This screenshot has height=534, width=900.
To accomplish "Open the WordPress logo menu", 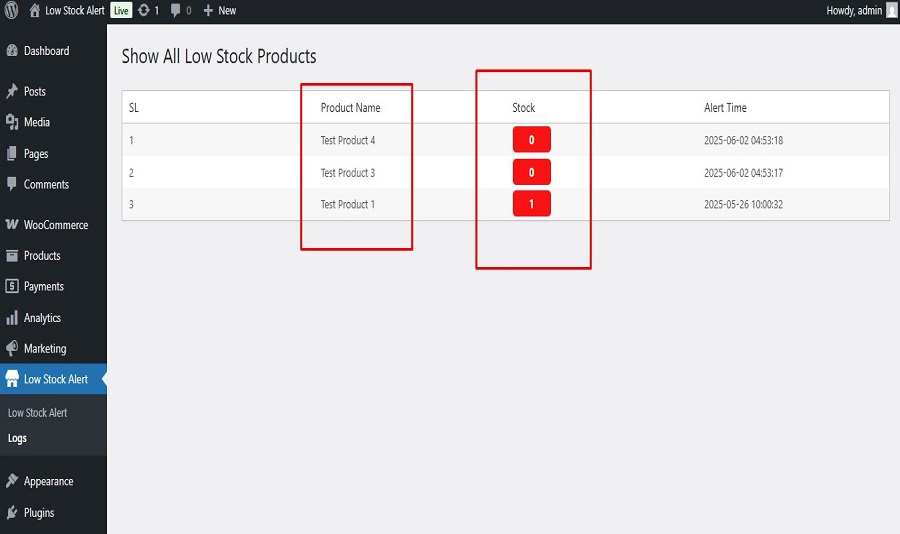I will (x=11, y=10).
